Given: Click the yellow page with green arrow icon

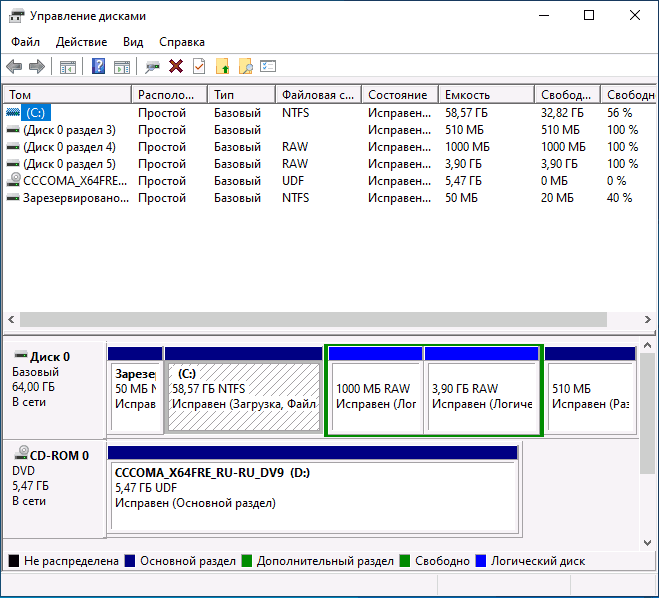Looking at the screenshot, I should click(222, 66).
